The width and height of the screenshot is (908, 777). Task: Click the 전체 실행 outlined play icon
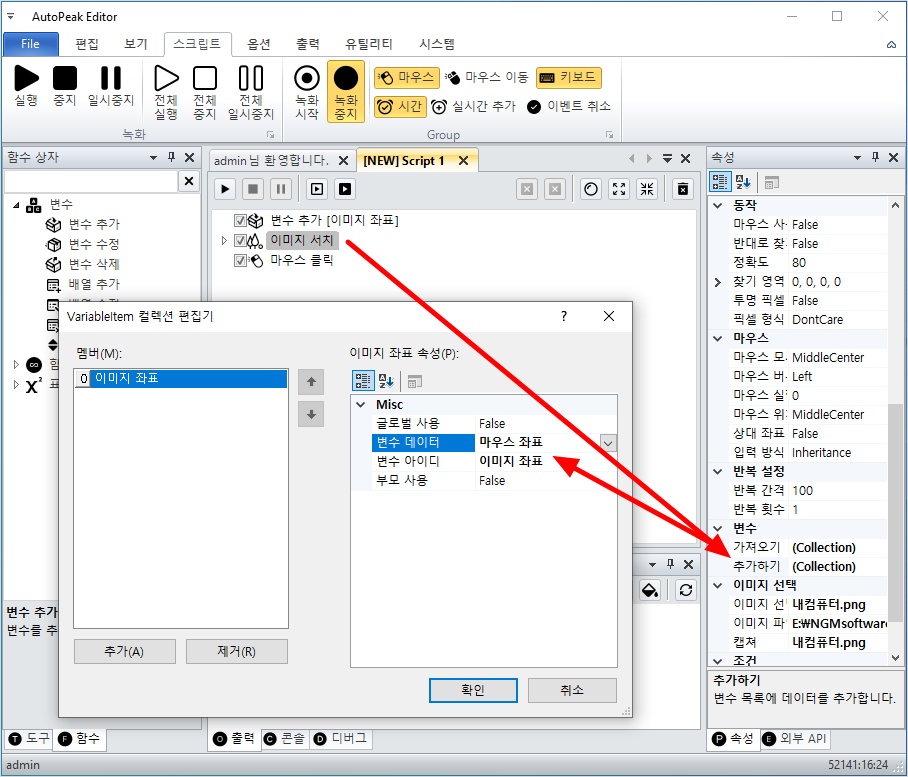point(166,78)
